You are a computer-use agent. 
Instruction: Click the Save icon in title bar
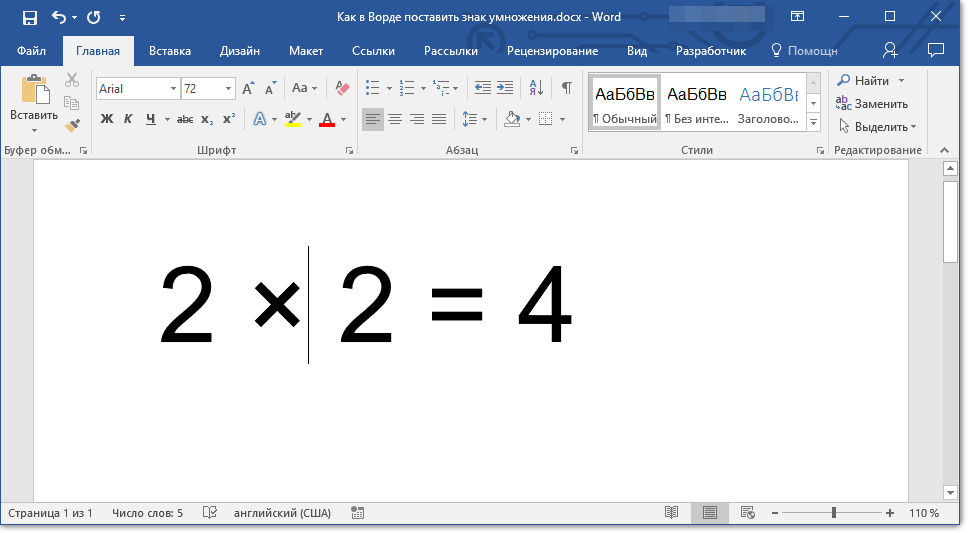pyautogui.click(x=29, y=17)
